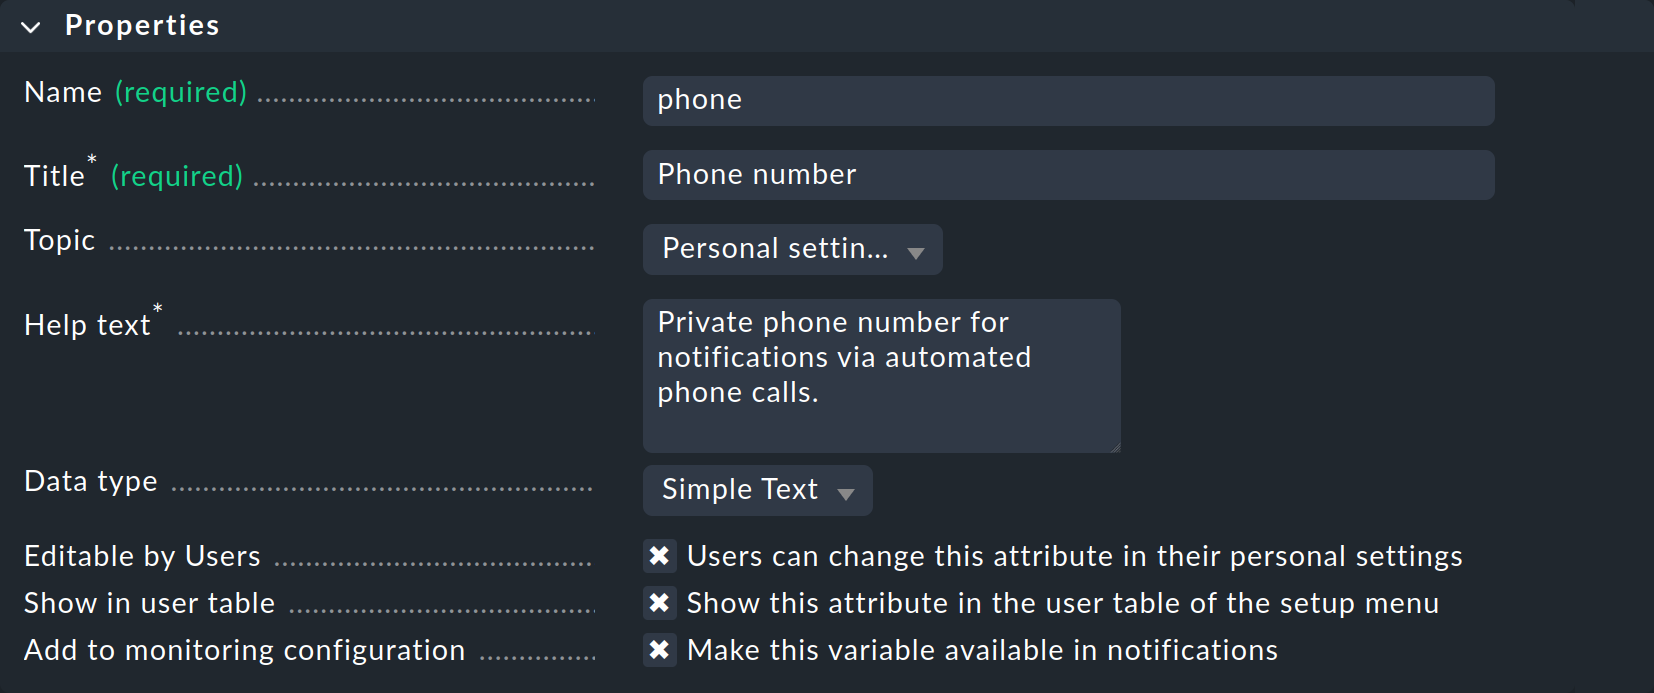Click the Title field containing 'Phone number'
Viewport: 1654px width, 693px height.
[1067, 174]
